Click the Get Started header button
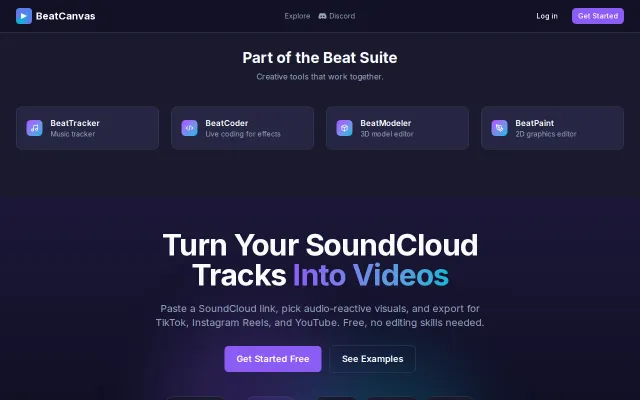The height and width of the screenshot is (400, 640). click(598, 16)
